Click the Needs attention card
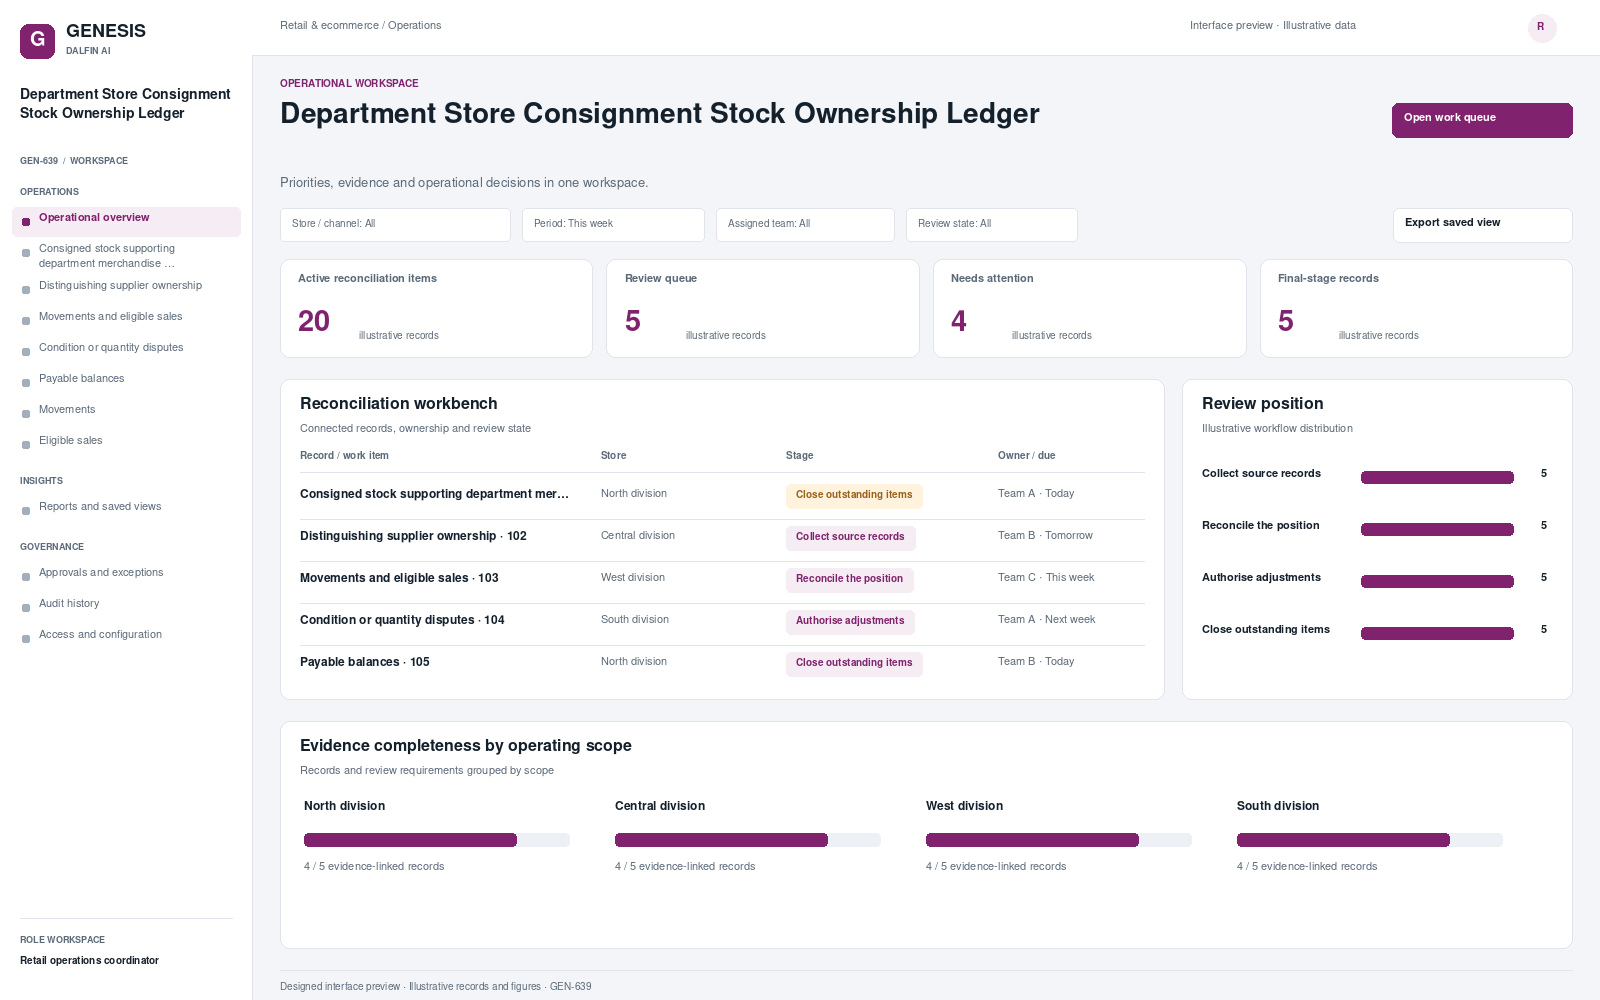The width and height of the screenshot is (1600, 1000). (1089, 308)
